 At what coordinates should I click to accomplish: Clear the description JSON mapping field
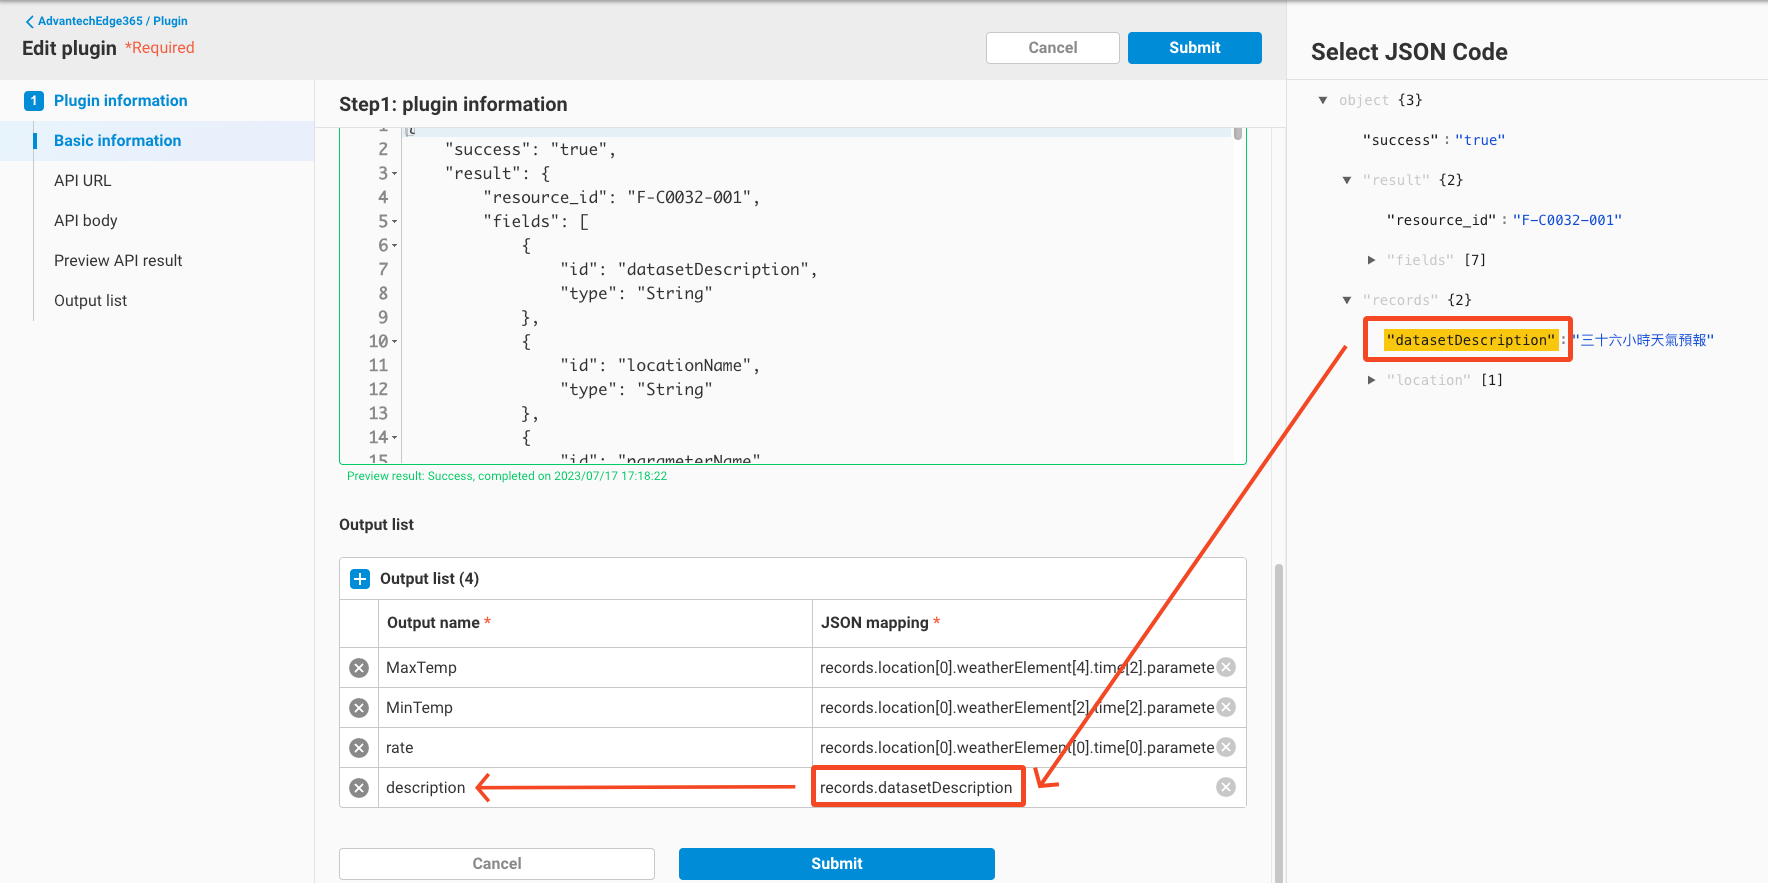(1226, 787)
